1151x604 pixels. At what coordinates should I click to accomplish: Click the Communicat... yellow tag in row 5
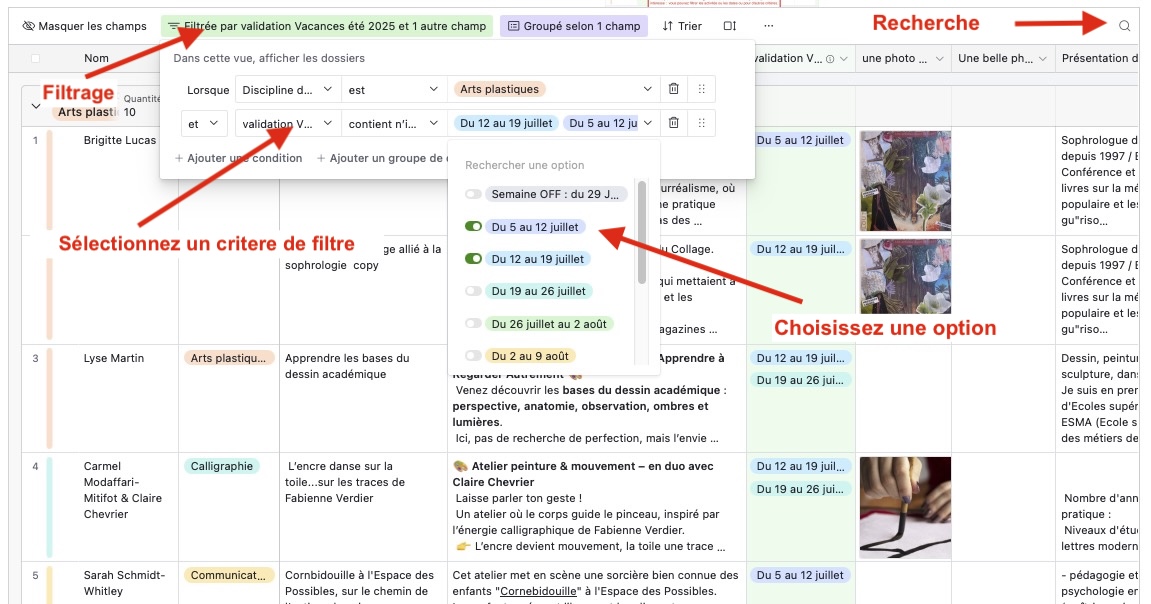(228, 575)
